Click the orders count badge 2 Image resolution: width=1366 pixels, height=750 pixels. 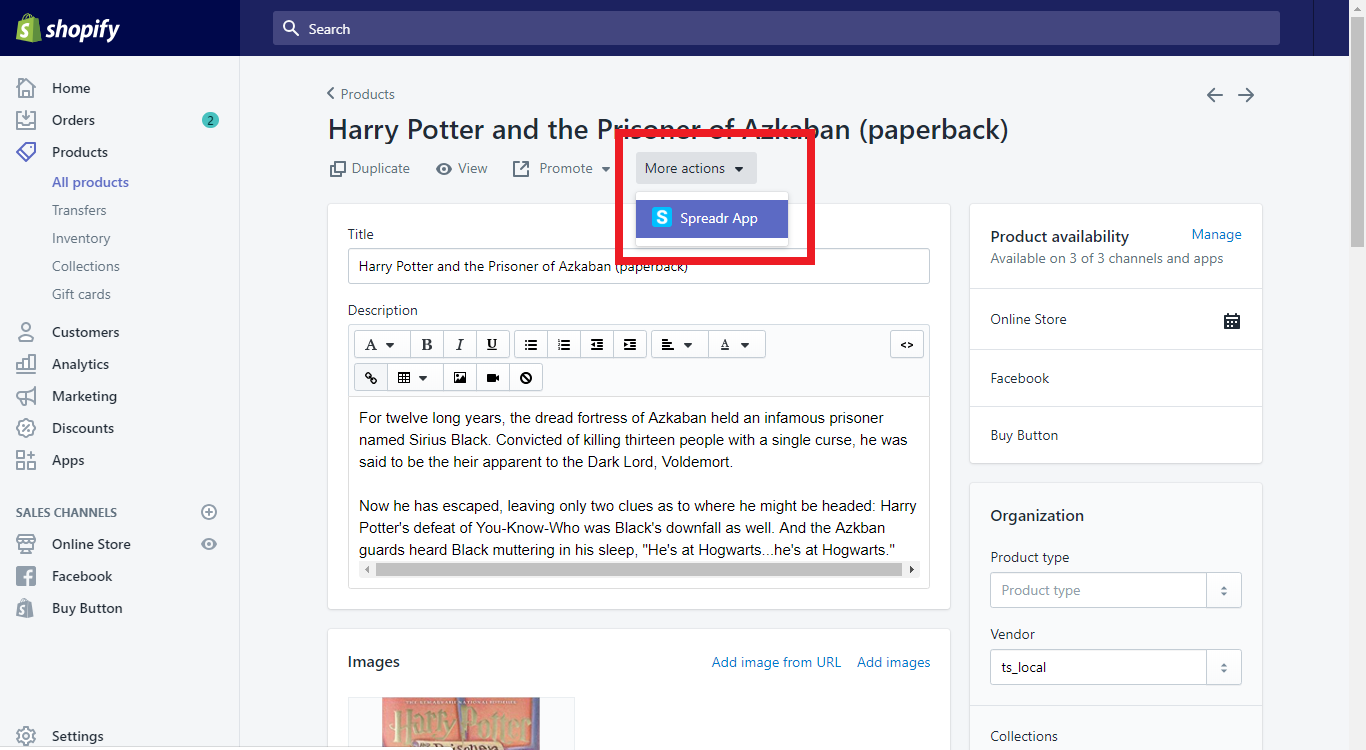coord(210,120)
